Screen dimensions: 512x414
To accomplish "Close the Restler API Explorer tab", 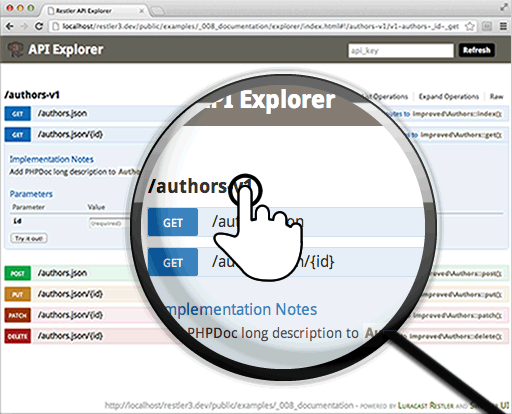I will click(142, 11).
